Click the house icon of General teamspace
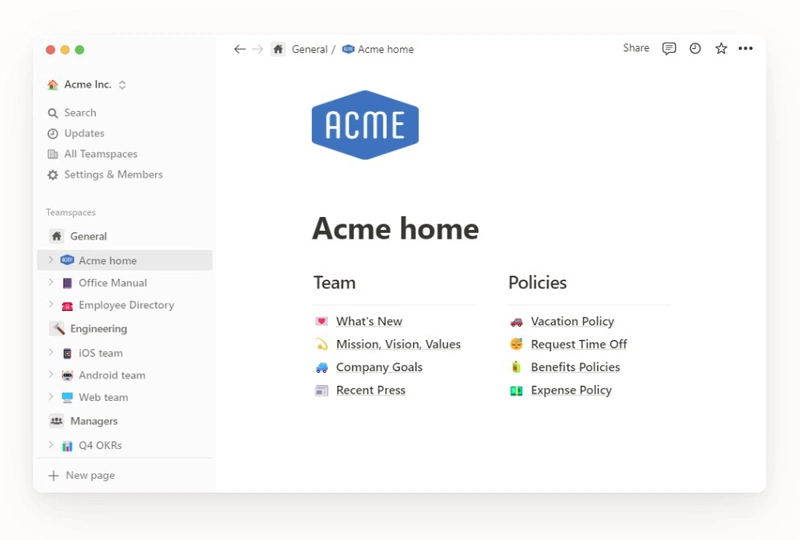Image resolution: width=800 pixels, height=540 pixels. [x=57, y=236]
